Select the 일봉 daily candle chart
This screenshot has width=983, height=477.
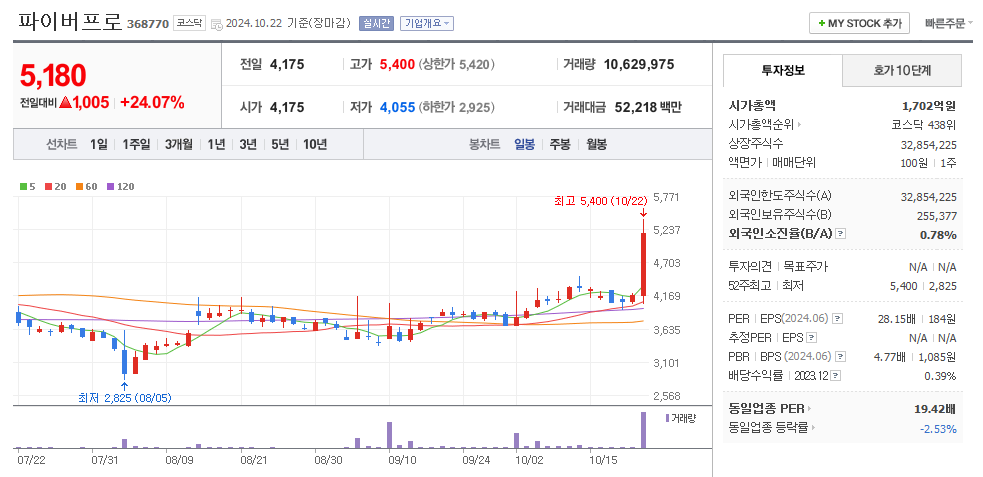coord(524,144)
